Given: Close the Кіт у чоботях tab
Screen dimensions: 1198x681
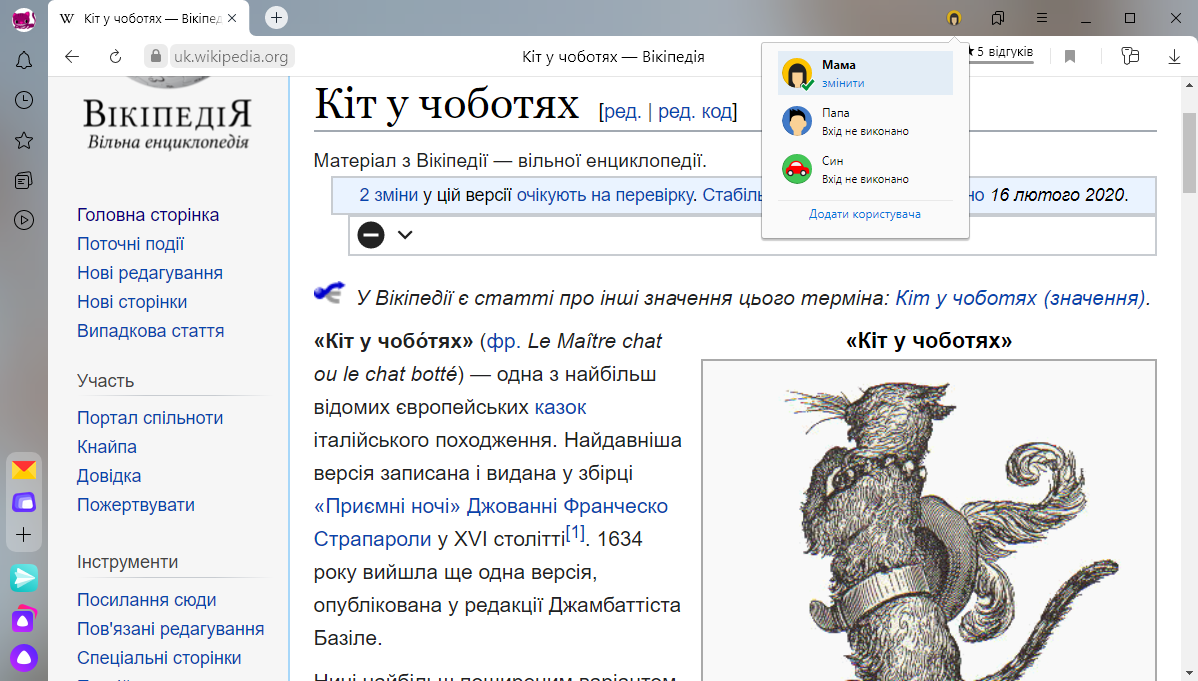Looking at the screenshot, I should [x=232, y=18].
